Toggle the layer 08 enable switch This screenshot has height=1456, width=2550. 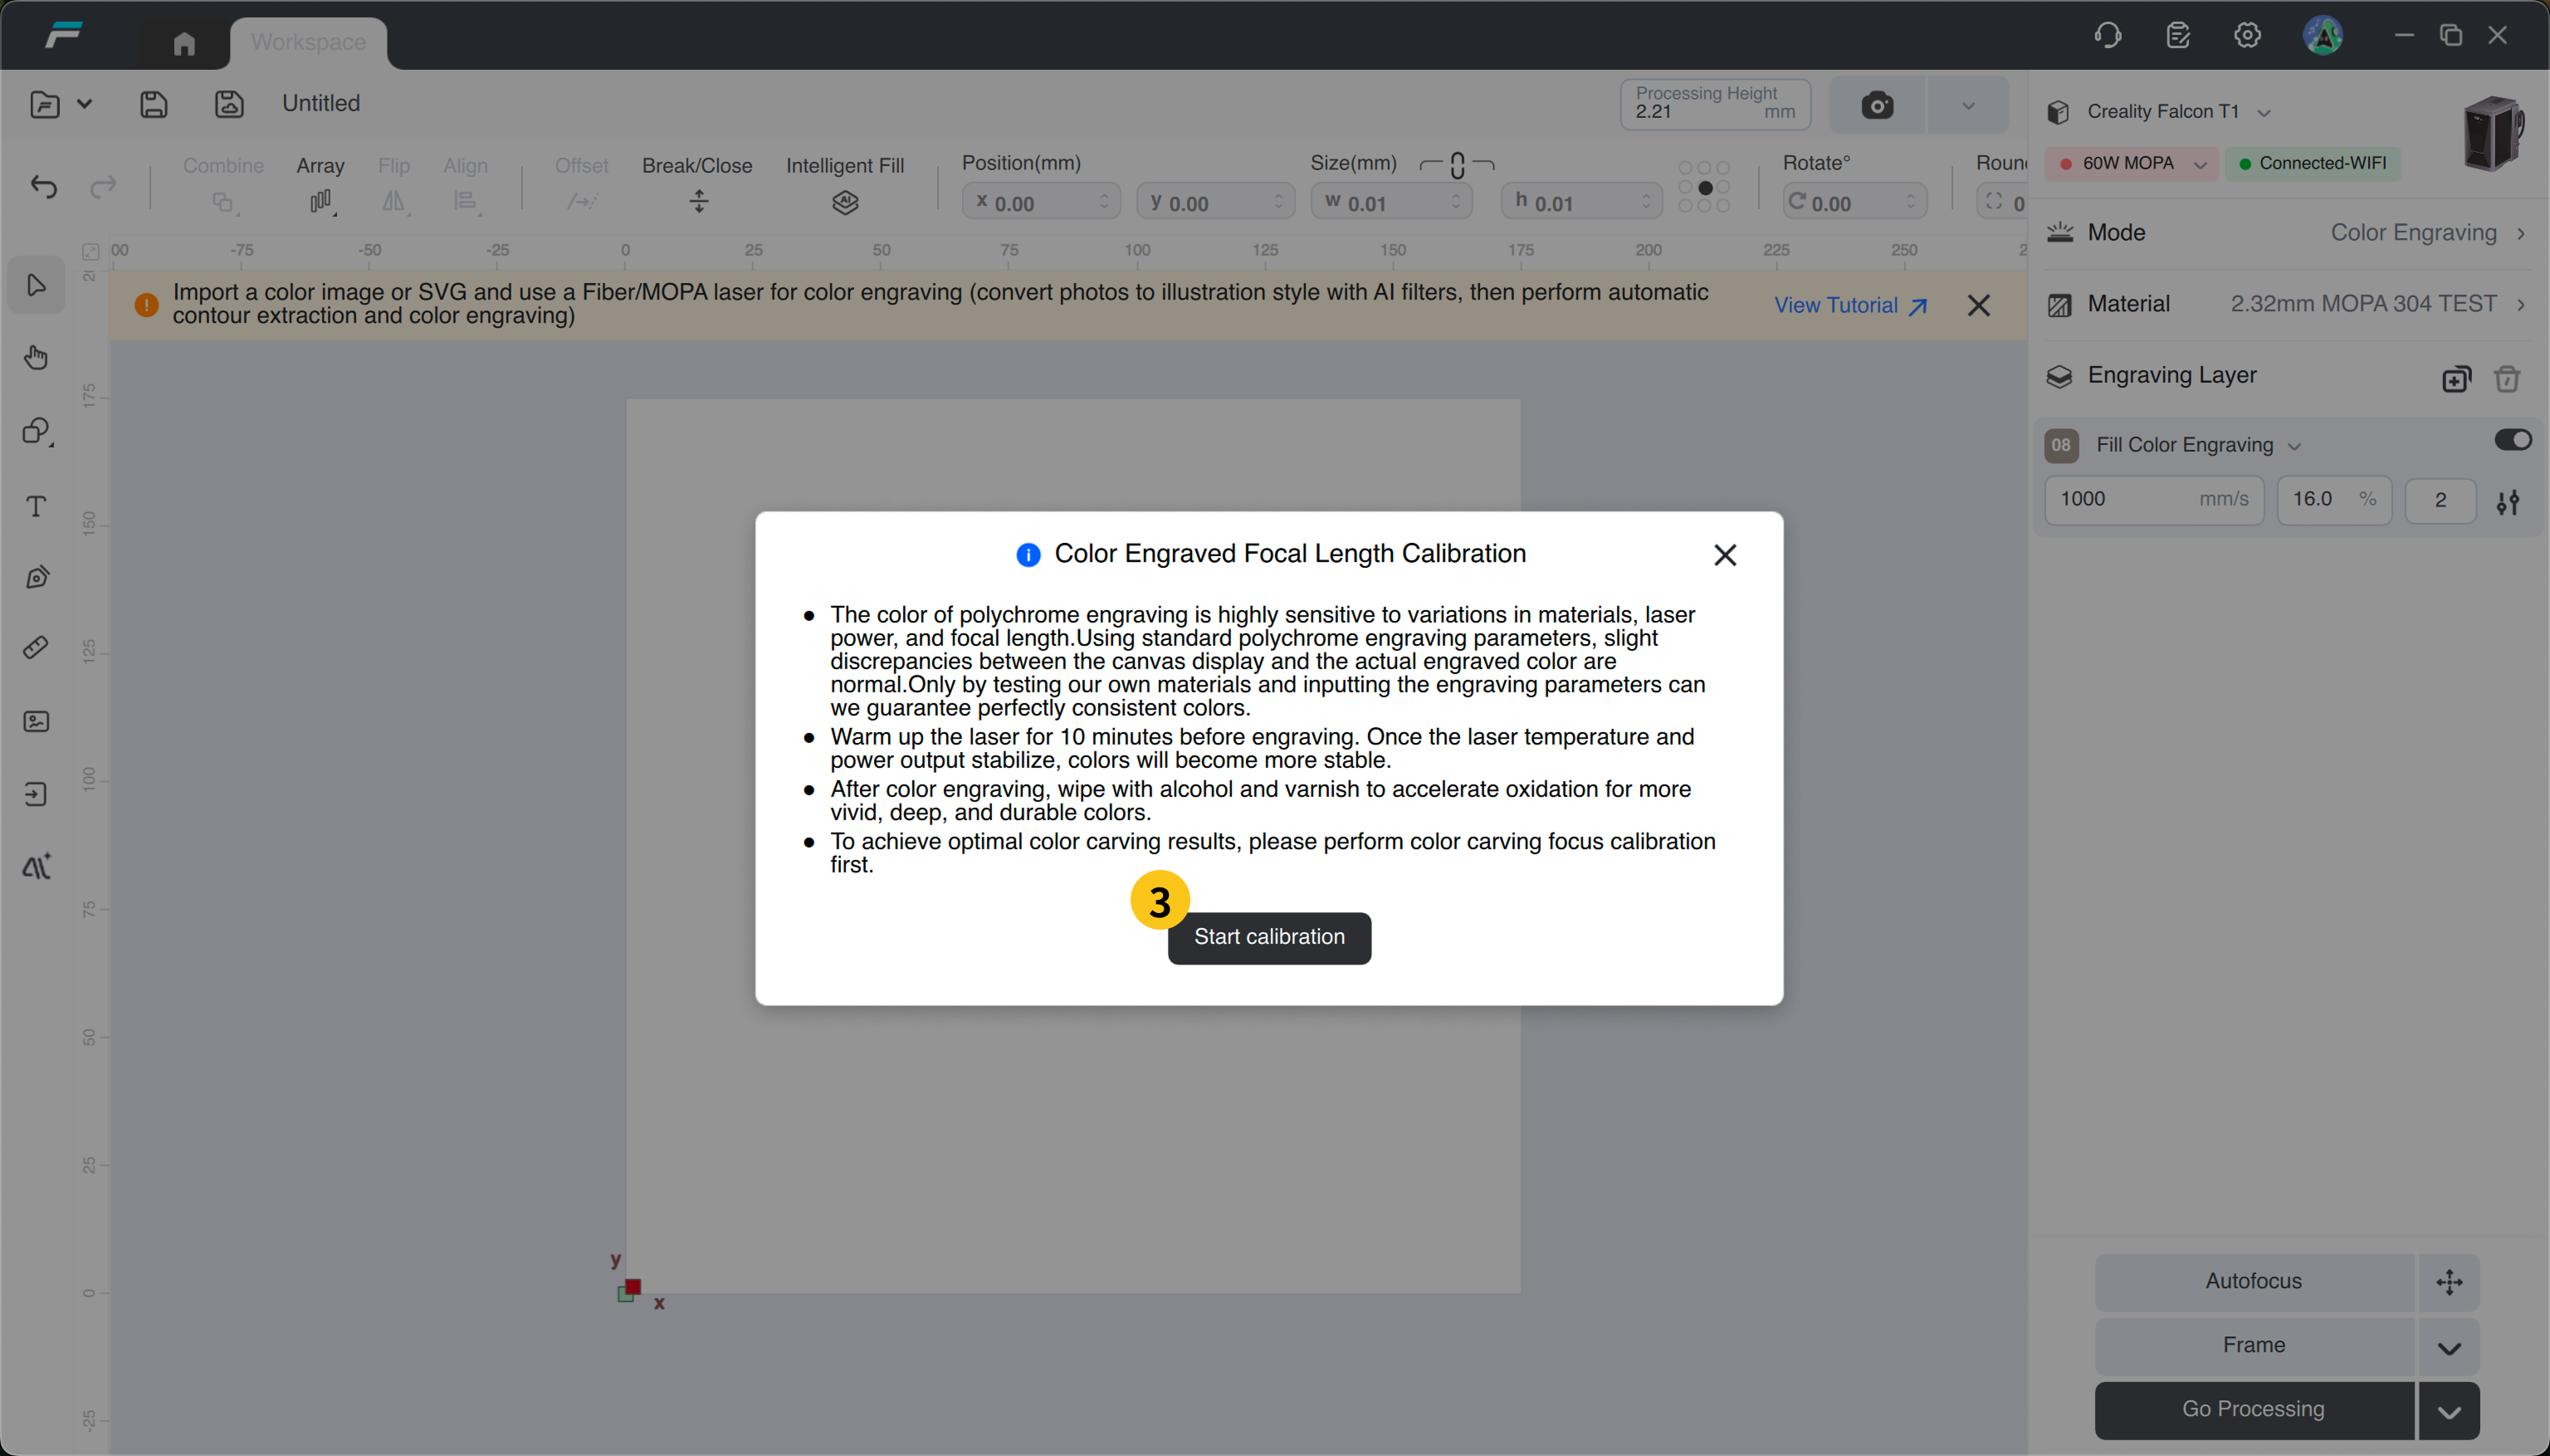[2512, 440]
